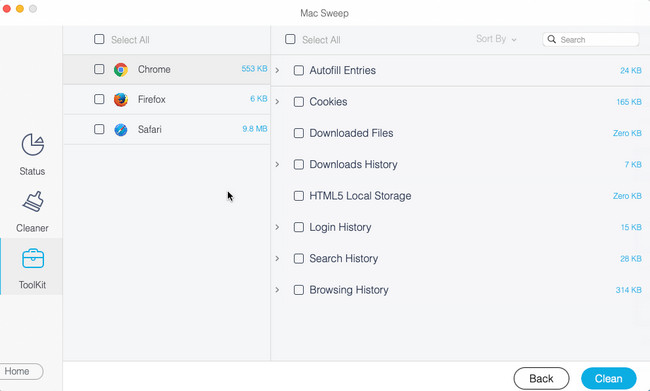
Task: Click the Safari compass icon
Action: pyautogui.click(x=121, y=129)
